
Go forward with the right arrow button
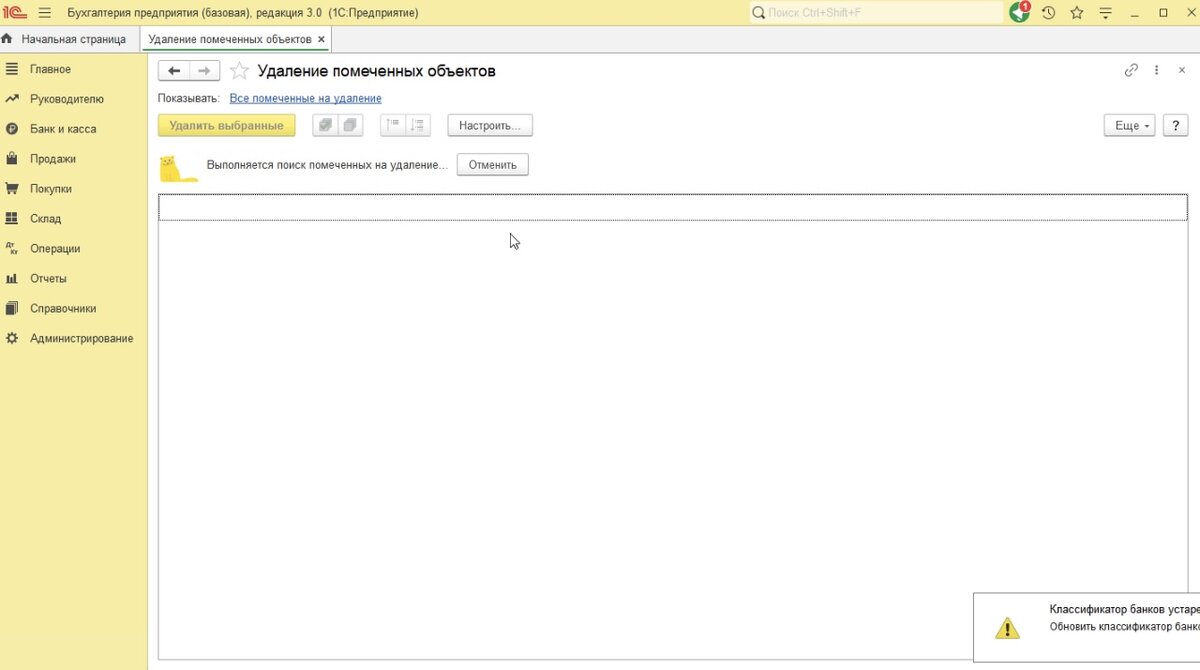click(x=205, y=71)
